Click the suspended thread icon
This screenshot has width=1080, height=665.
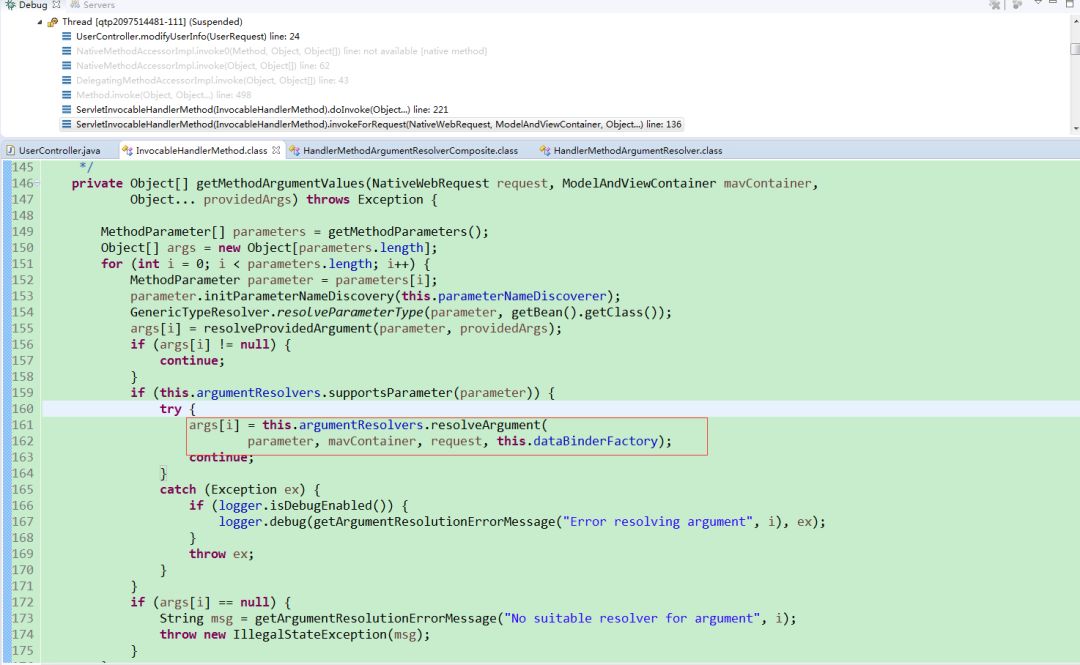point(52,22)
